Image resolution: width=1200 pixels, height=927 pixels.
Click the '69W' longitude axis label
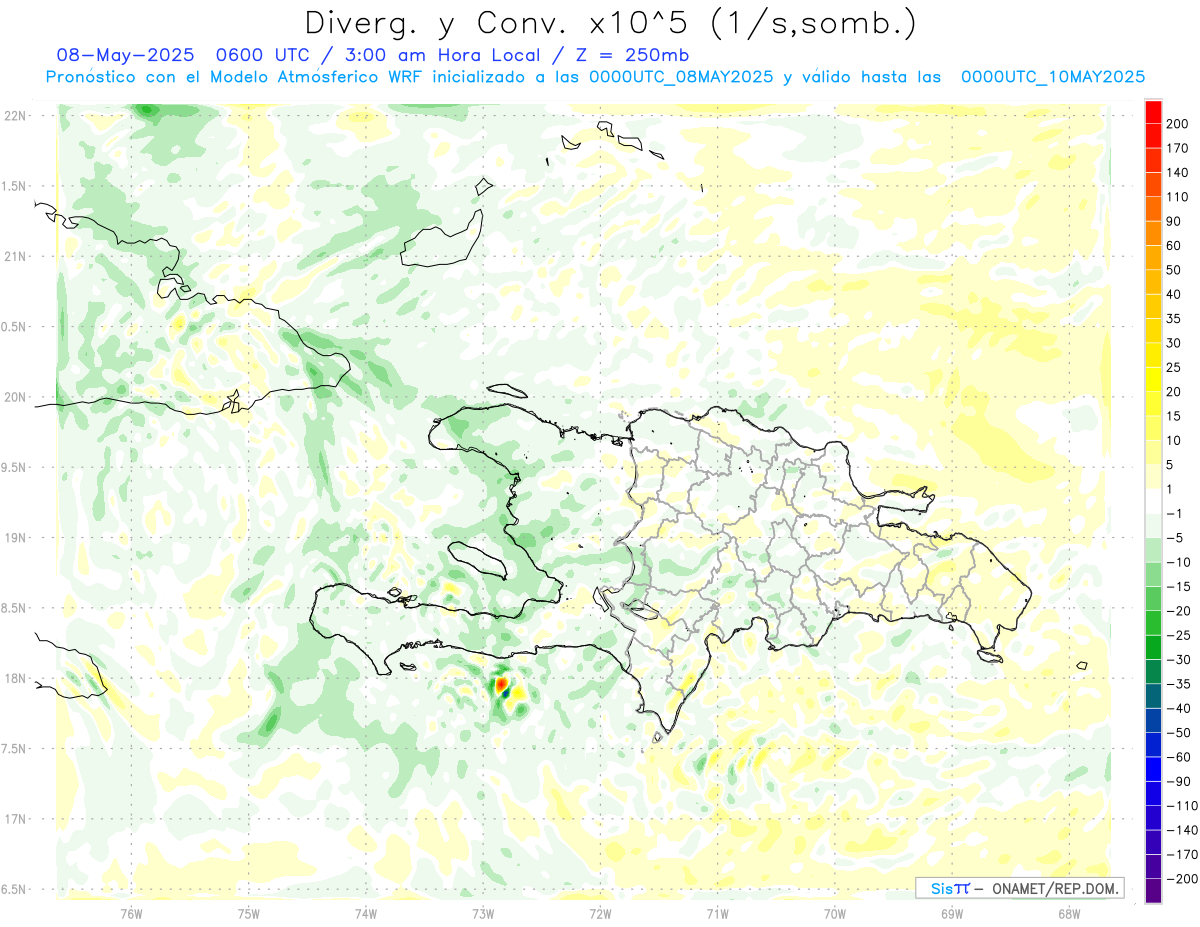(x=952, y=914)
